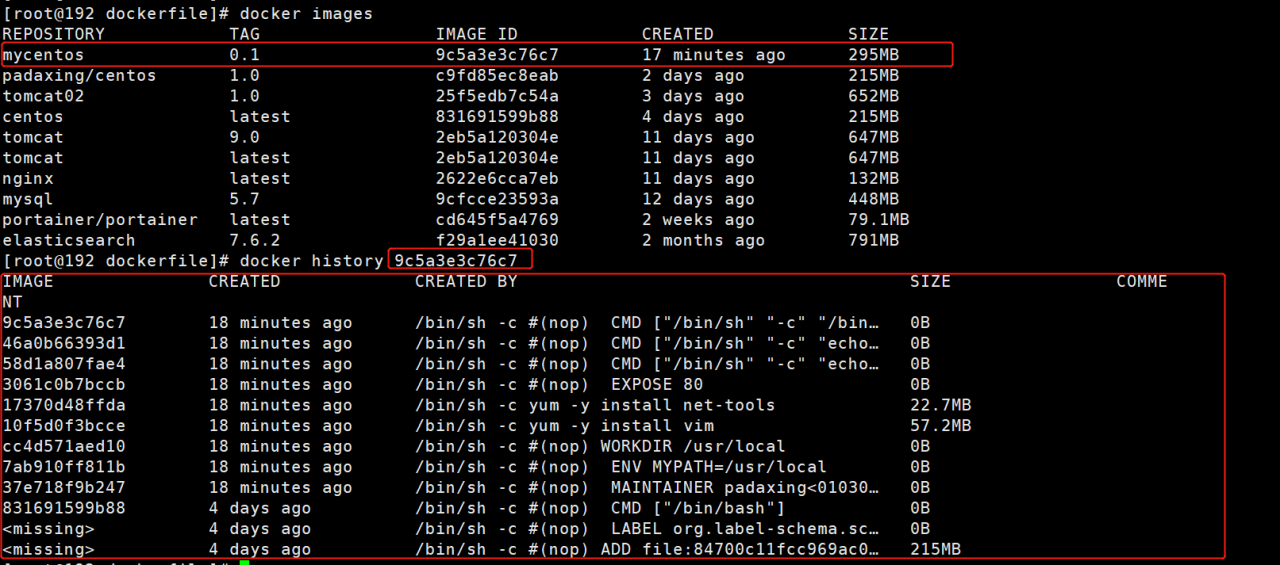Select the padaxing/centos repository entry
The height and width of the screenshot is (565, 1280).
click(x=79, y=76)
